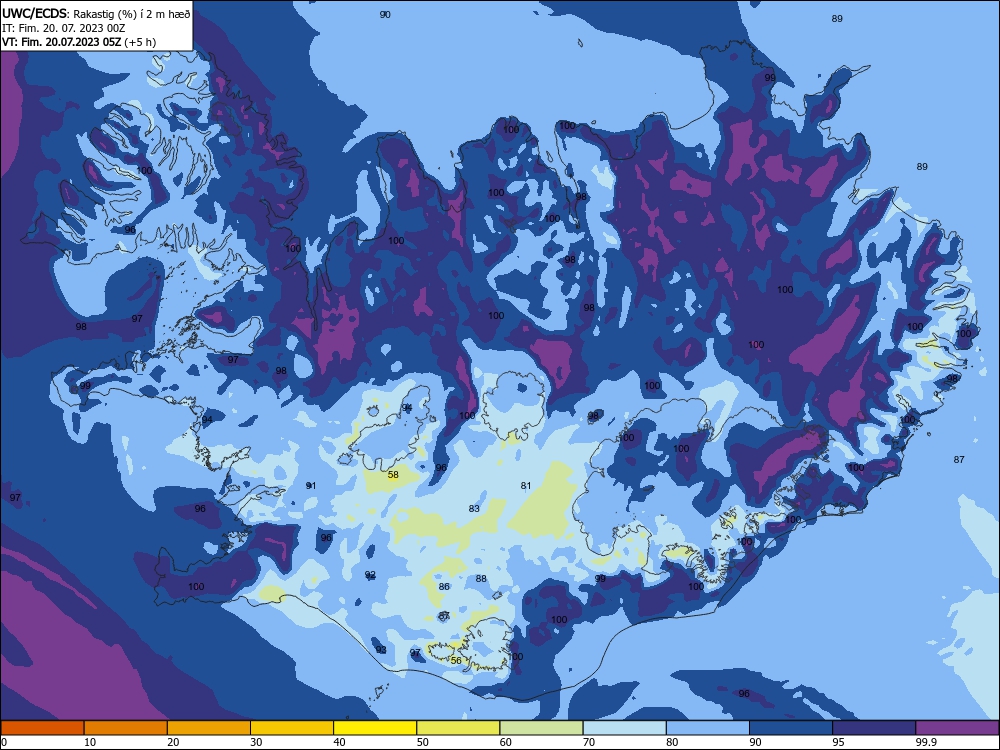1000x750 pixels.
Task: Click the '60' legend scale label
Action: [x=506, y=742]
